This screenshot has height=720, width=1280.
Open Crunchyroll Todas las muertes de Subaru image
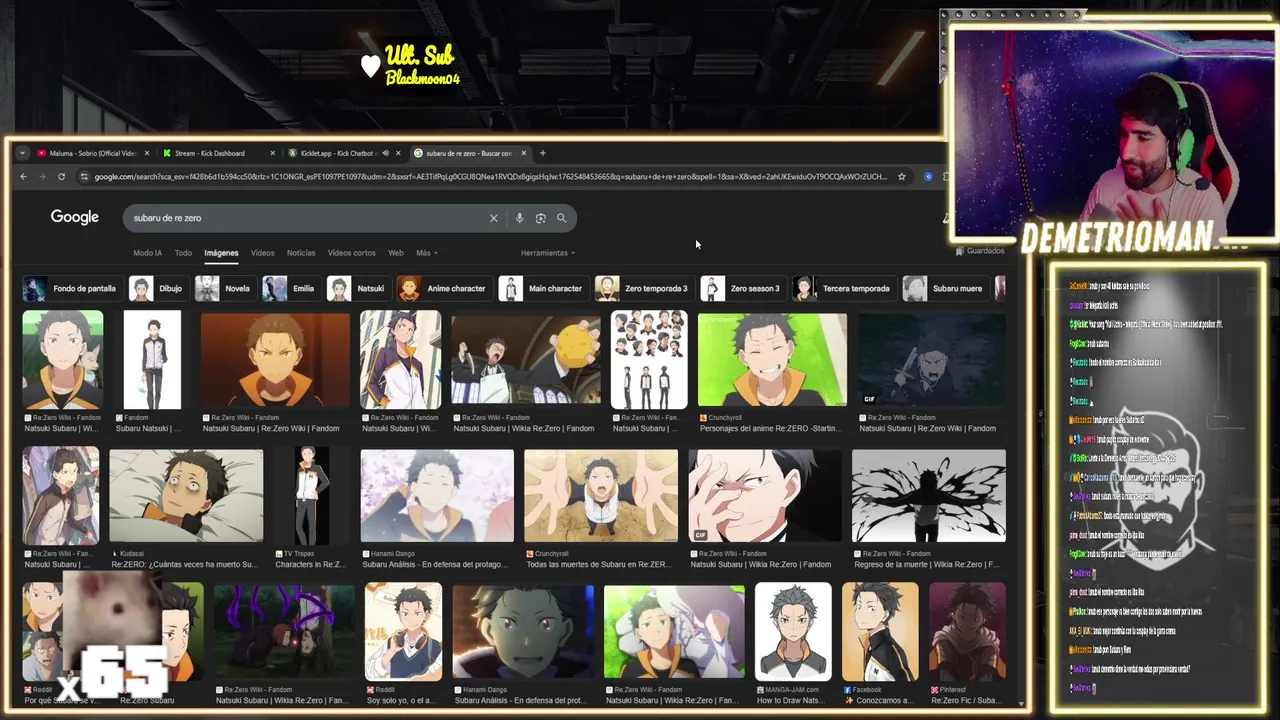point(601,496)
